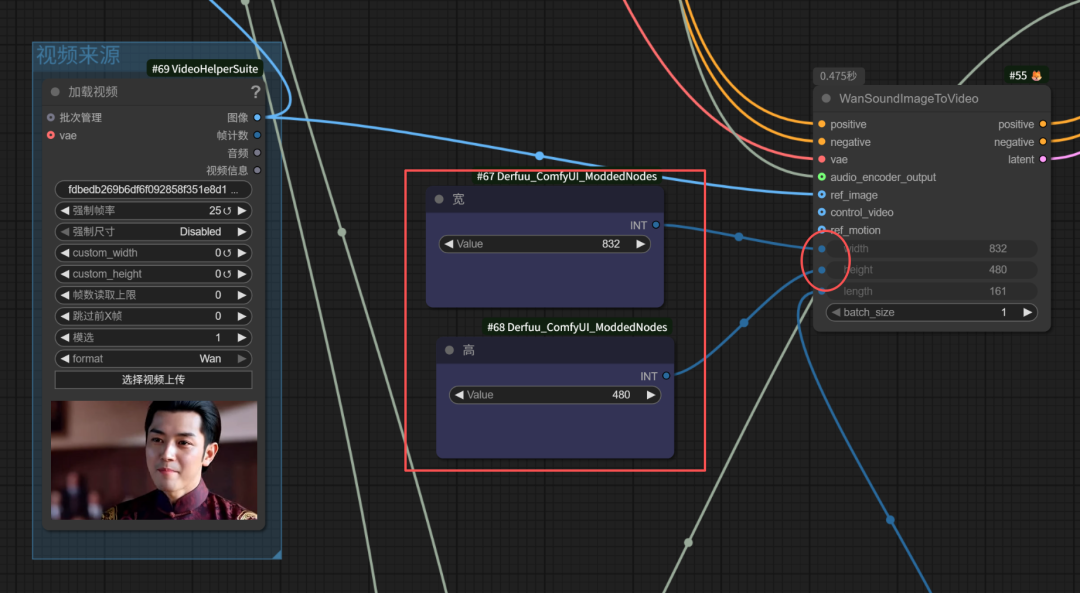Click the height input socket
The width and height of the screenshot is (1080, 593).
822,270
